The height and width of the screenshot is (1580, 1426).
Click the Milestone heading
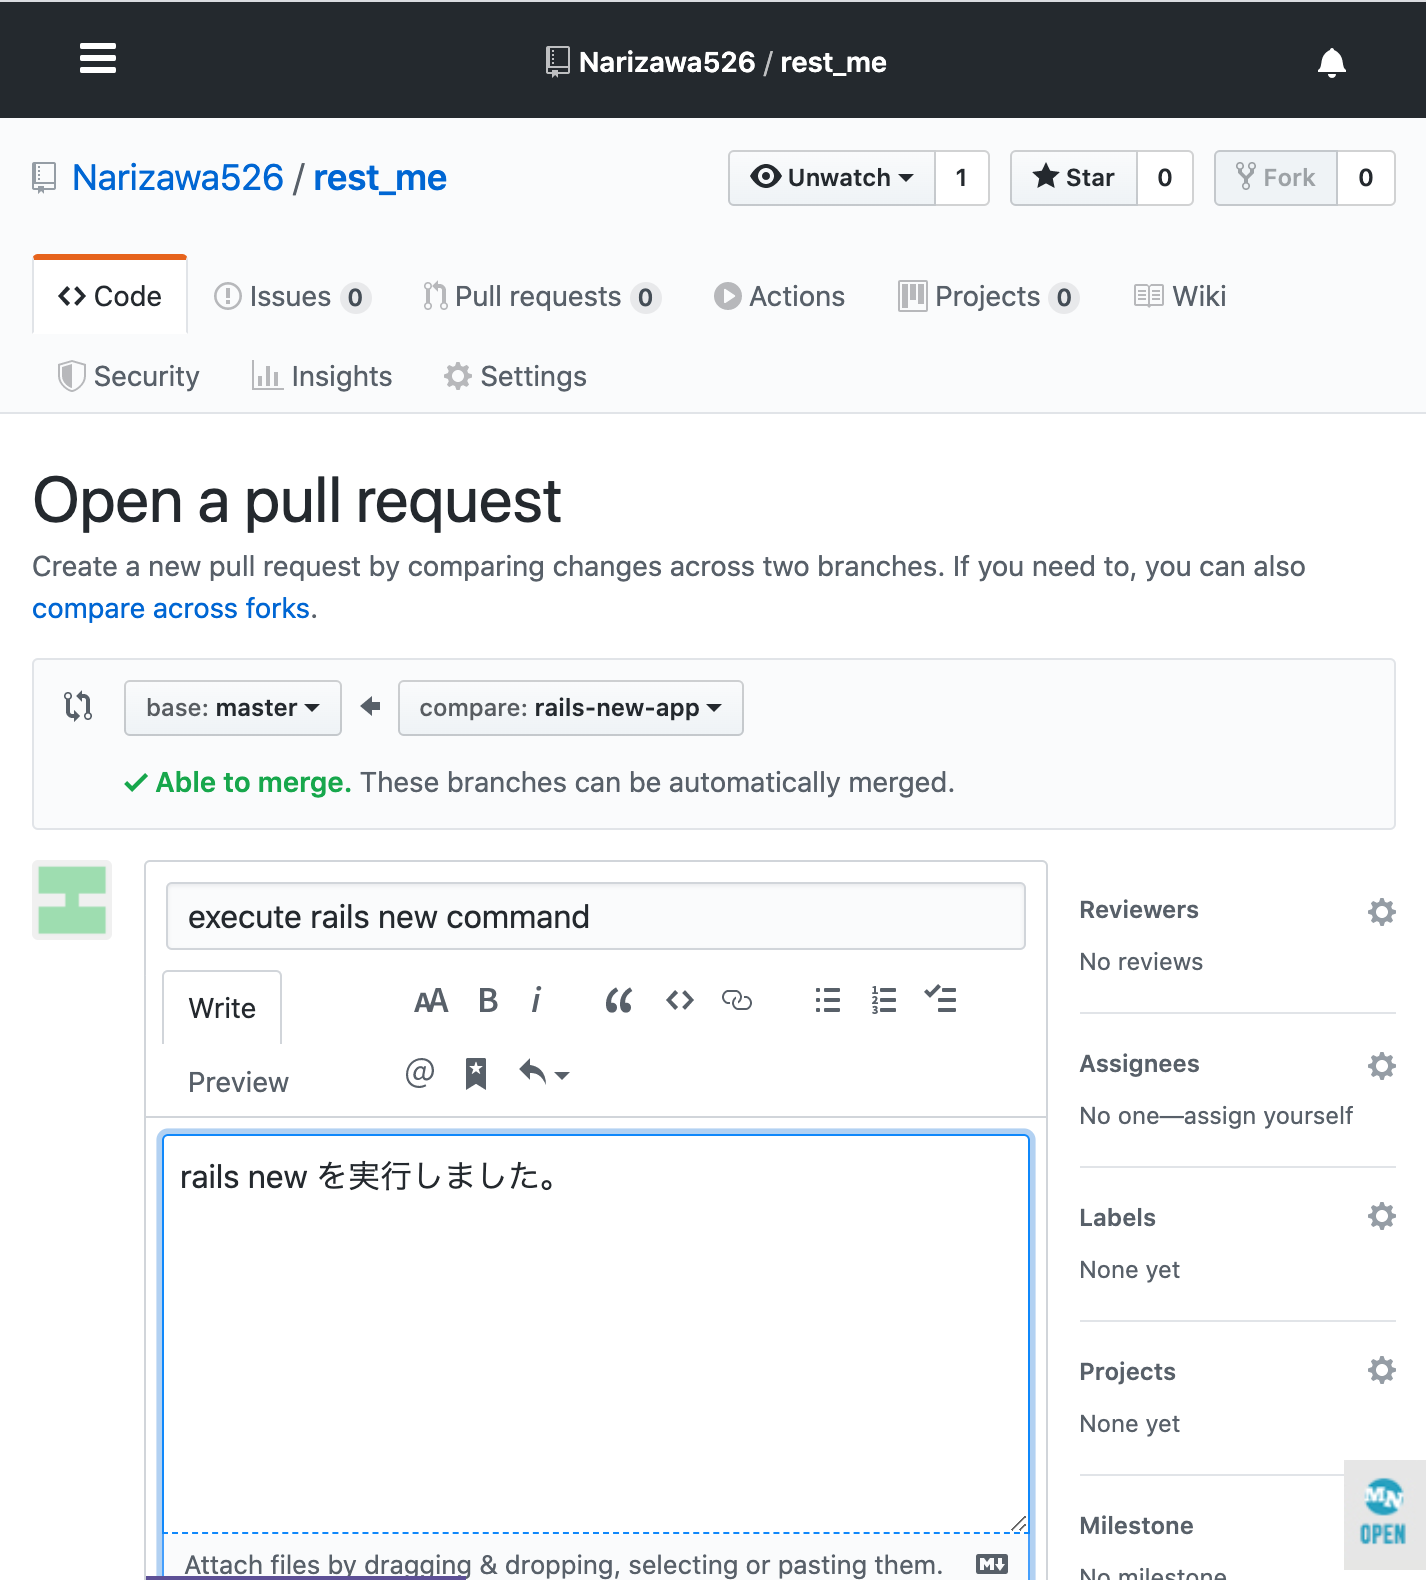tap(1136, 1526)
